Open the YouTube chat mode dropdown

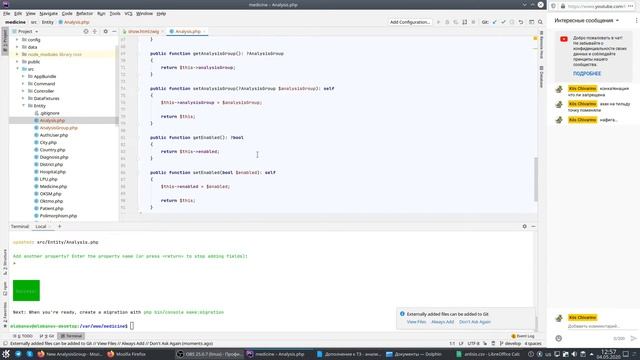point(587,20)
